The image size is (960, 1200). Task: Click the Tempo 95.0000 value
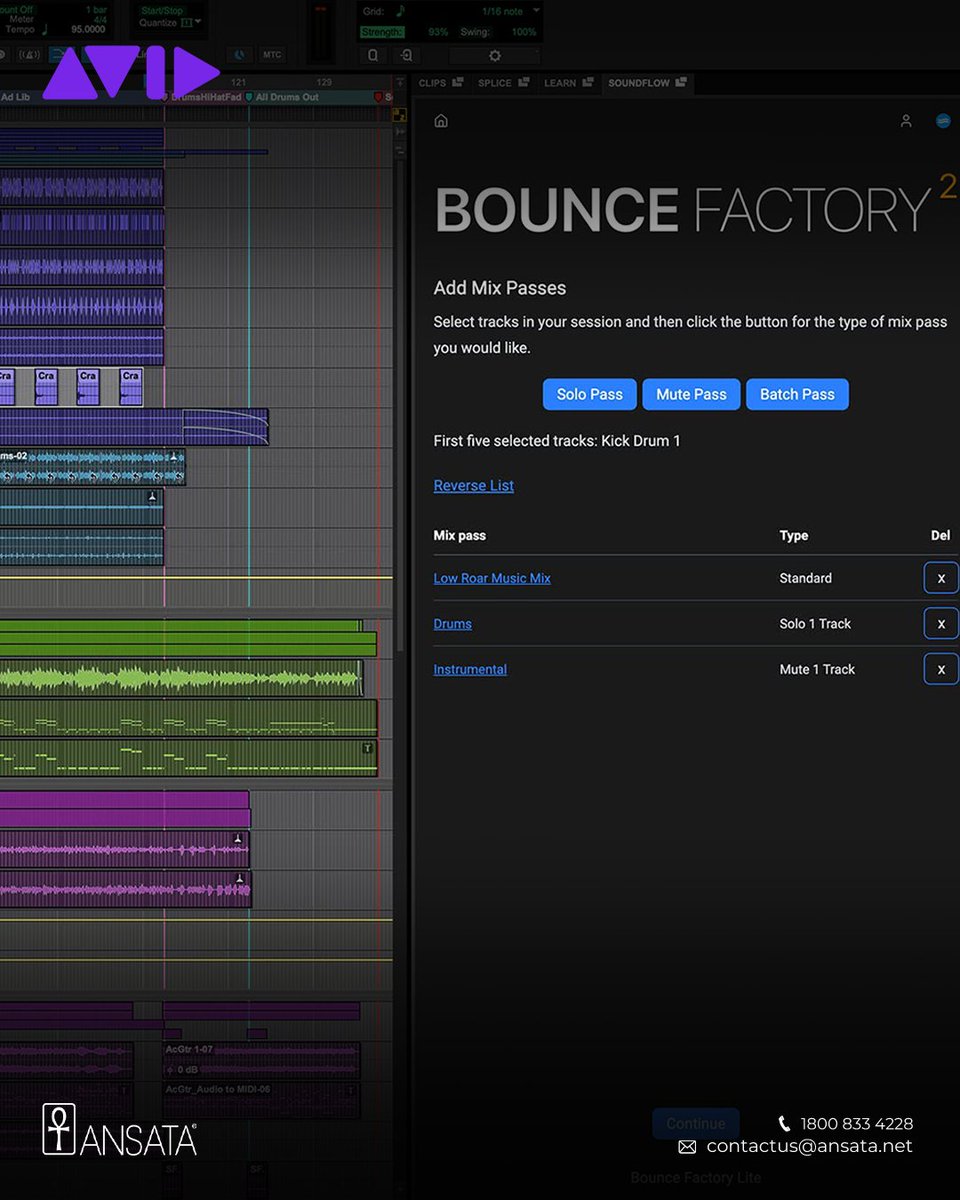click(x=88, y=30)
